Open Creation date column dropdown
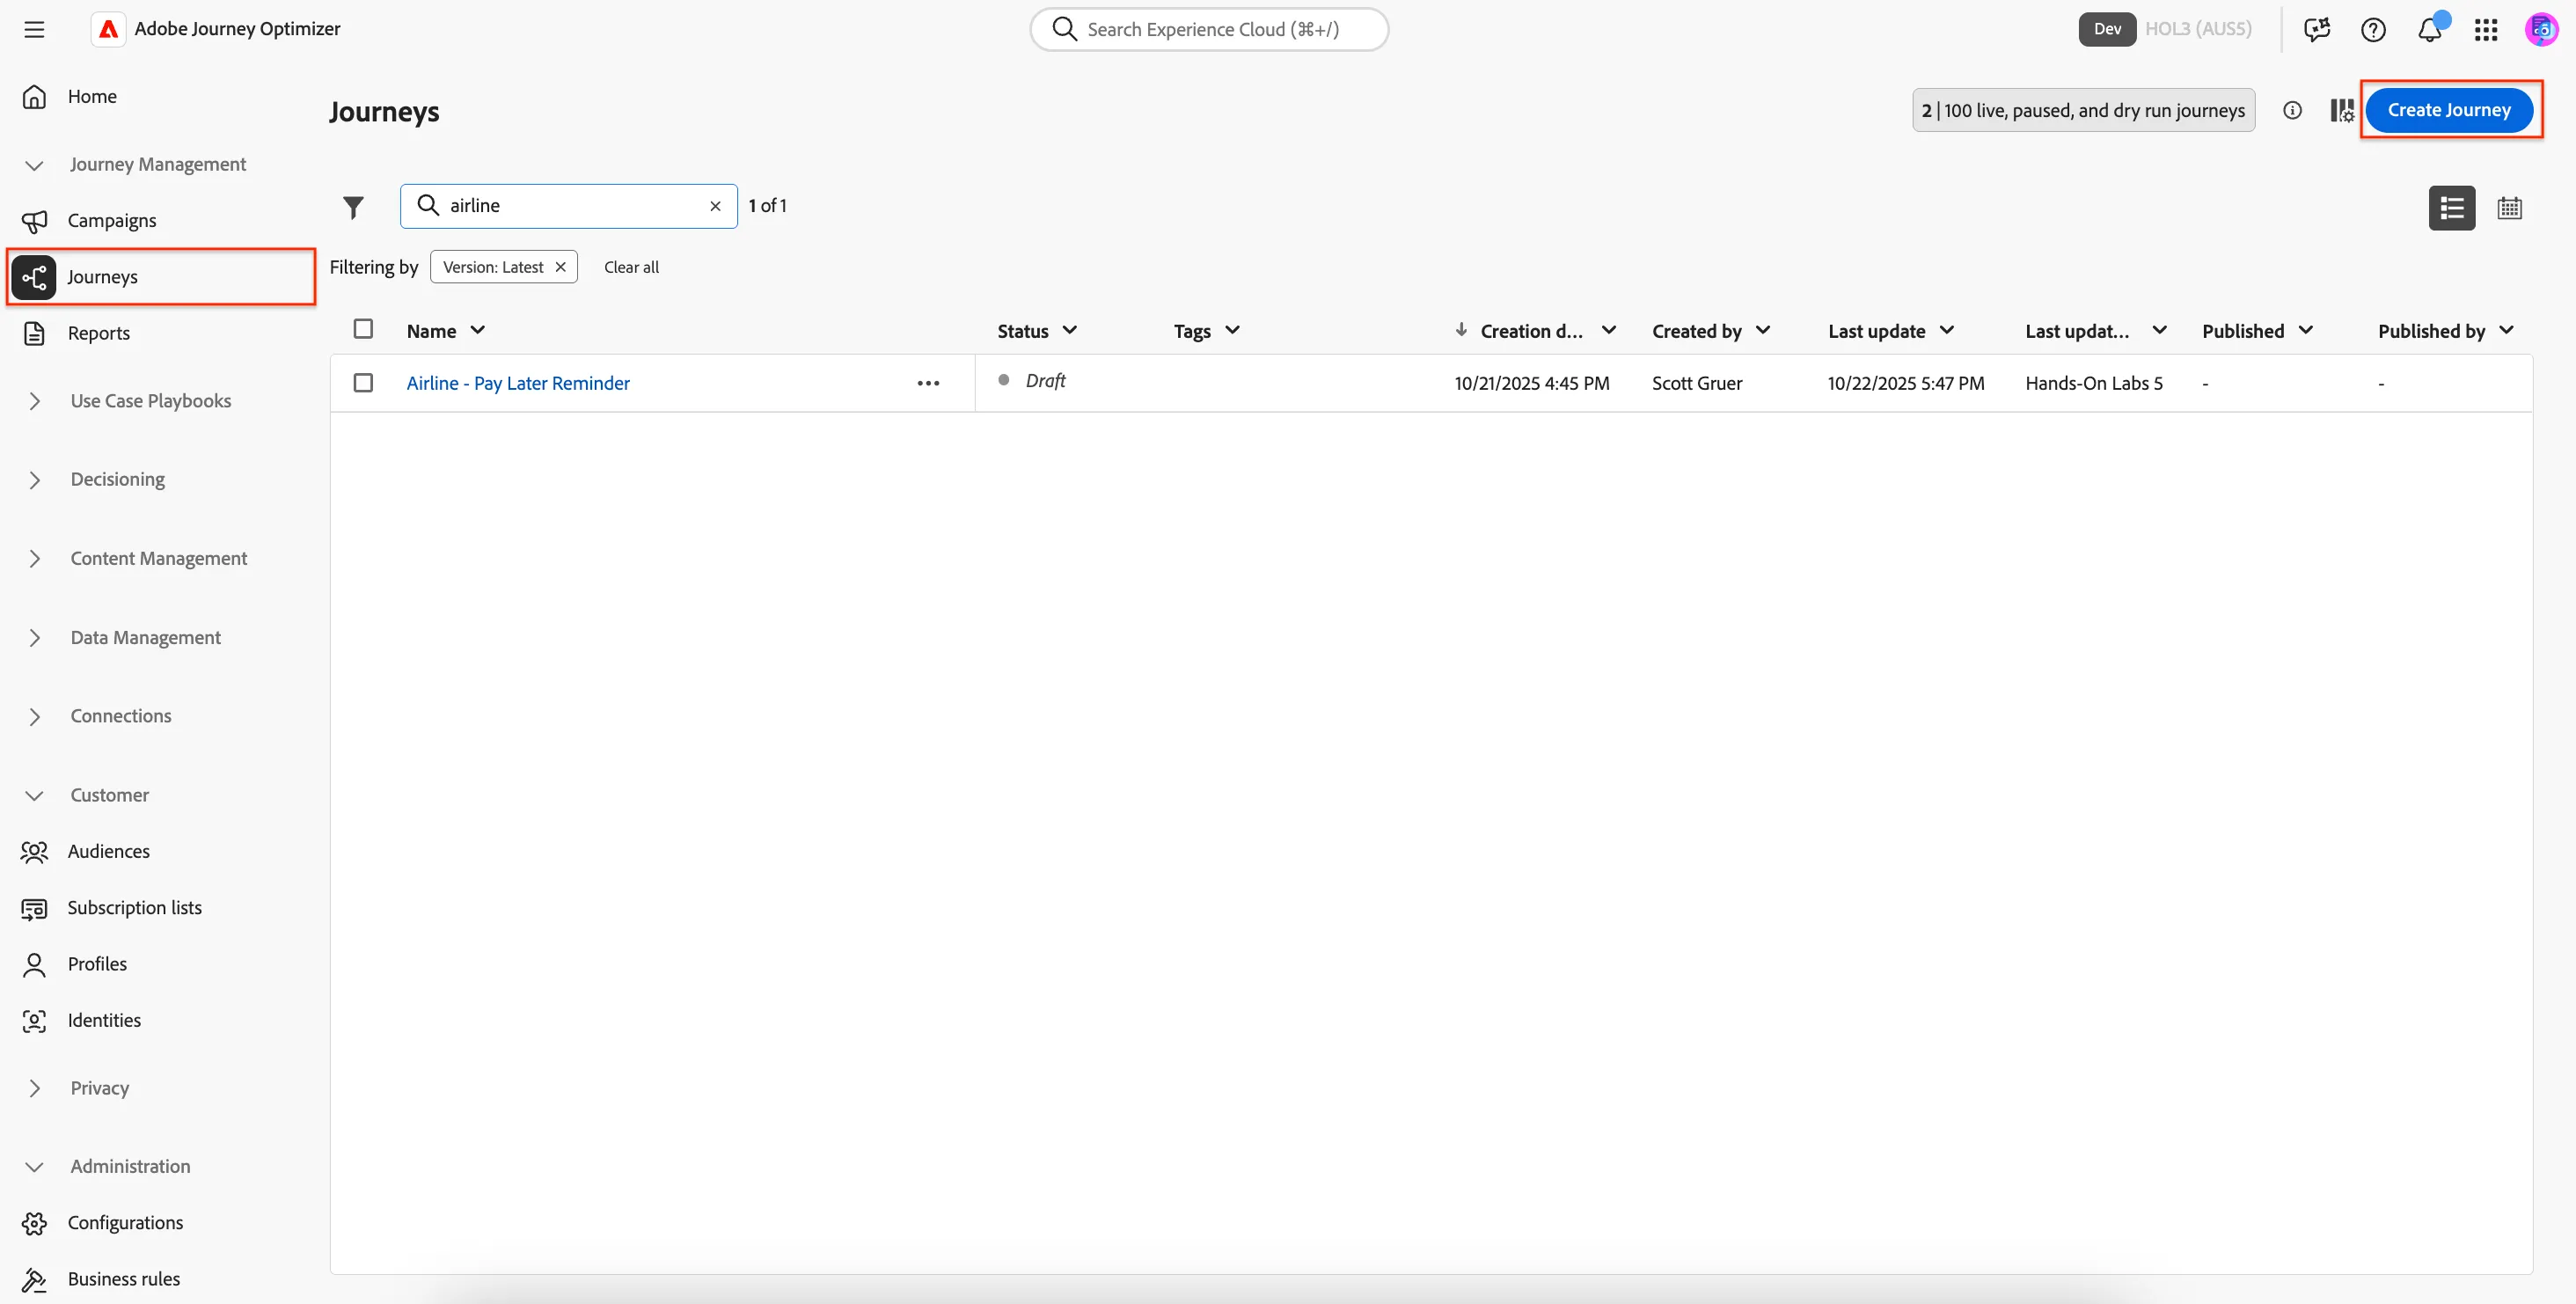Viewport: 2576px width, 1304px height. coord(1609,330)
